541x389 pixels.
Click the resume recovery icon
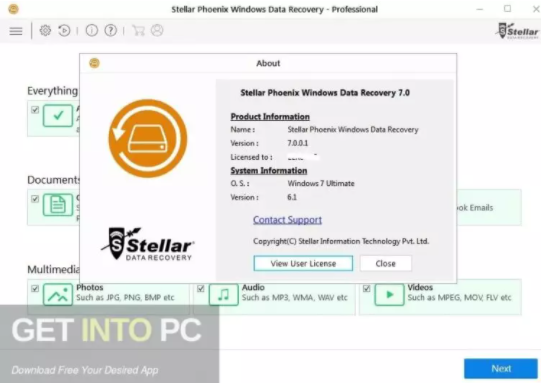tap(64, 31)
